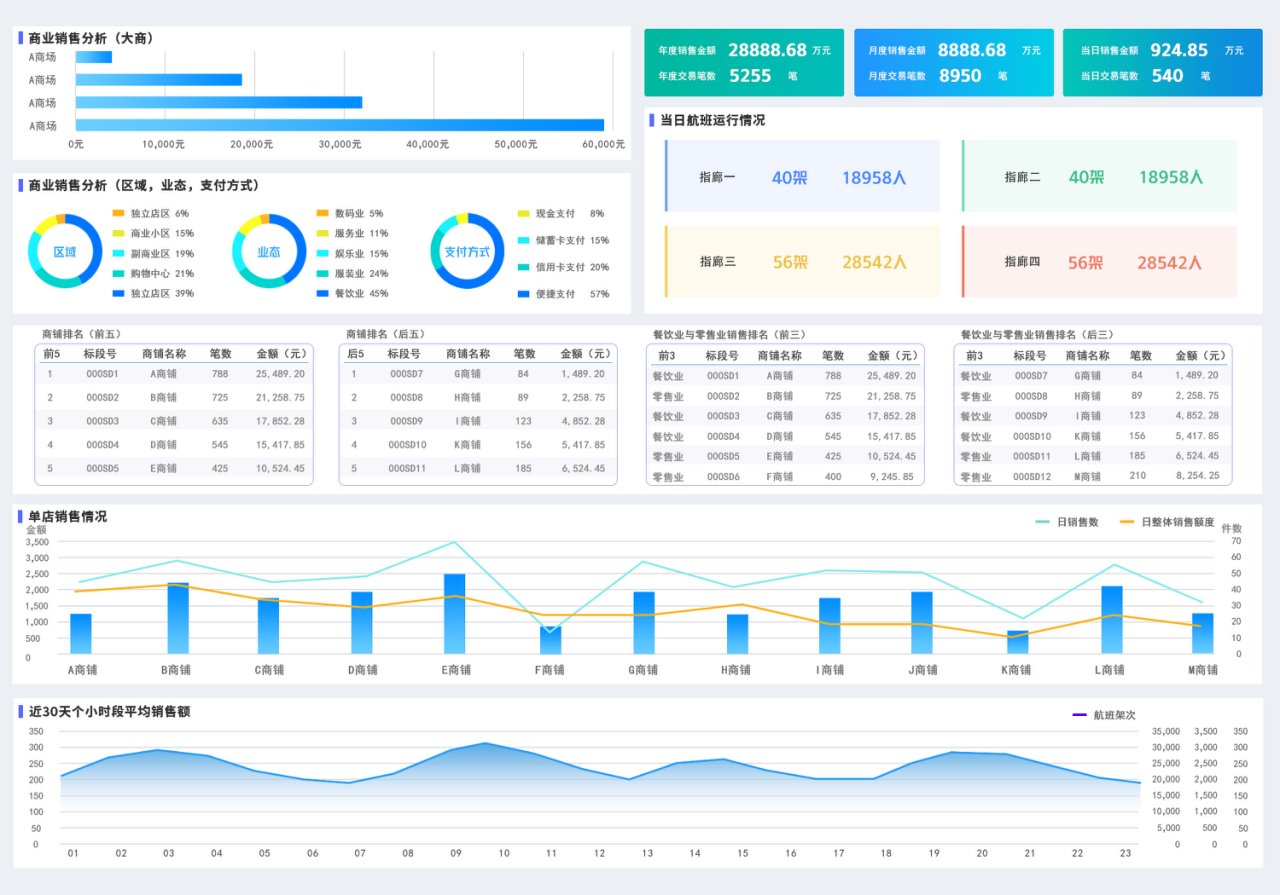Toggle the 航班架次 legend item
The image size is (1280, 895).
click(1103, 715)
